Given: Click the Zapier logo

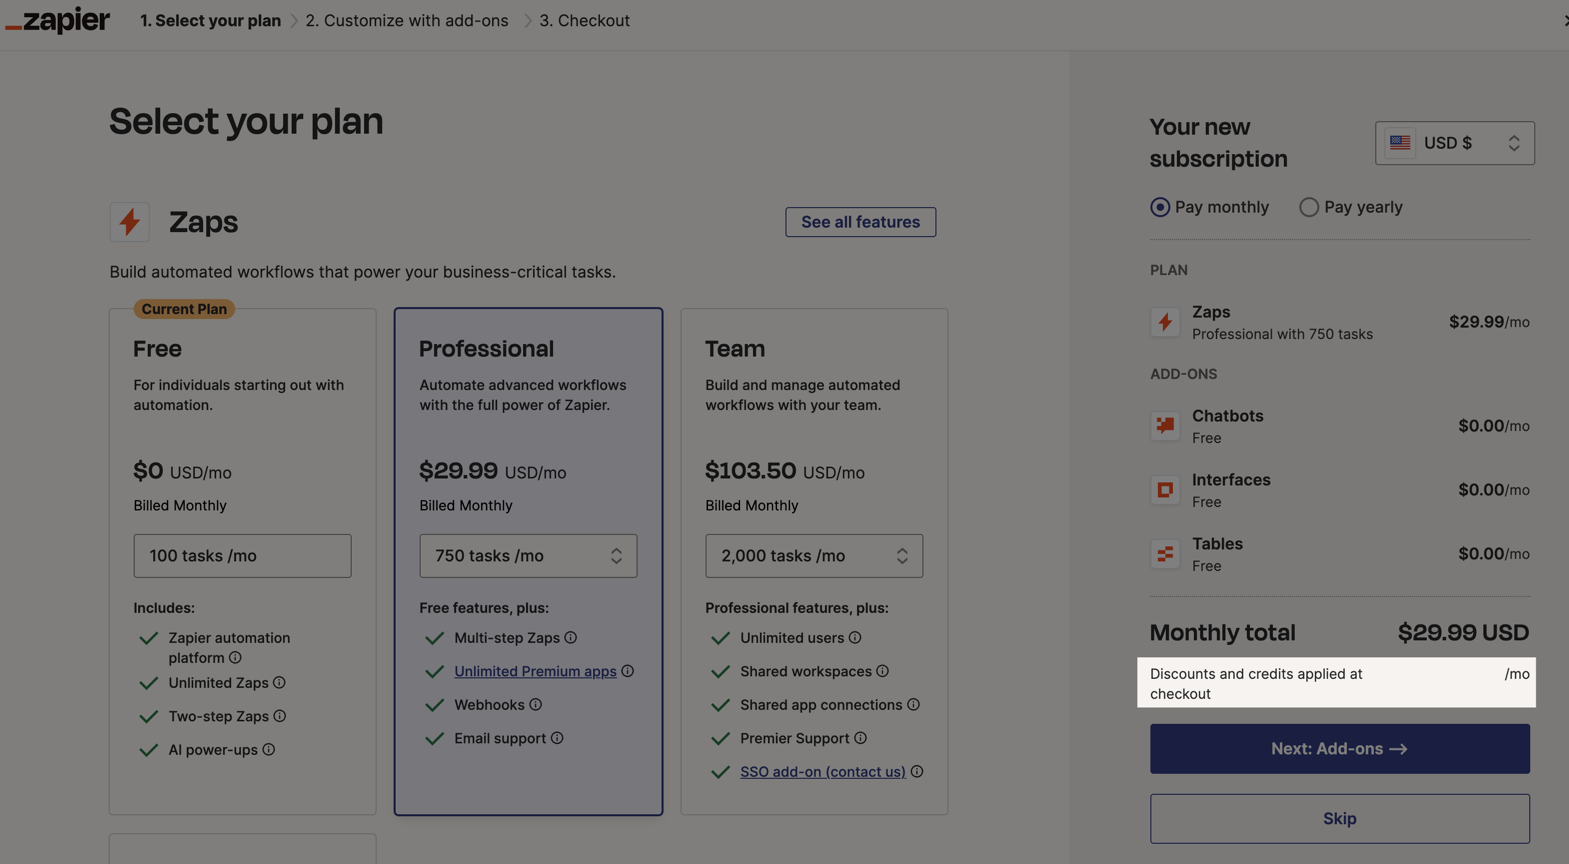Looking at the screenshot, I should pyautogui.click(x=58, y=20).
